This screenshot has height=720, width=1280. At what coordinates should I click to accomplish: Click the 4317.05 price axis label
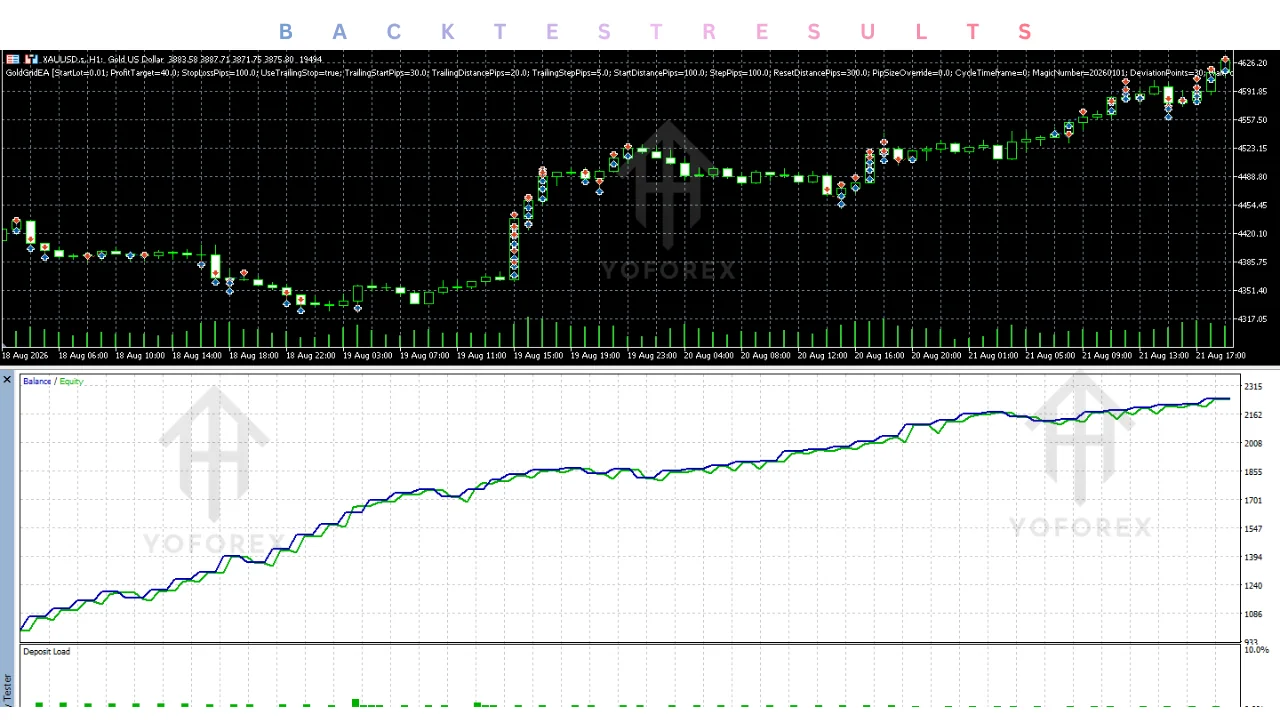click(1253, 319)
